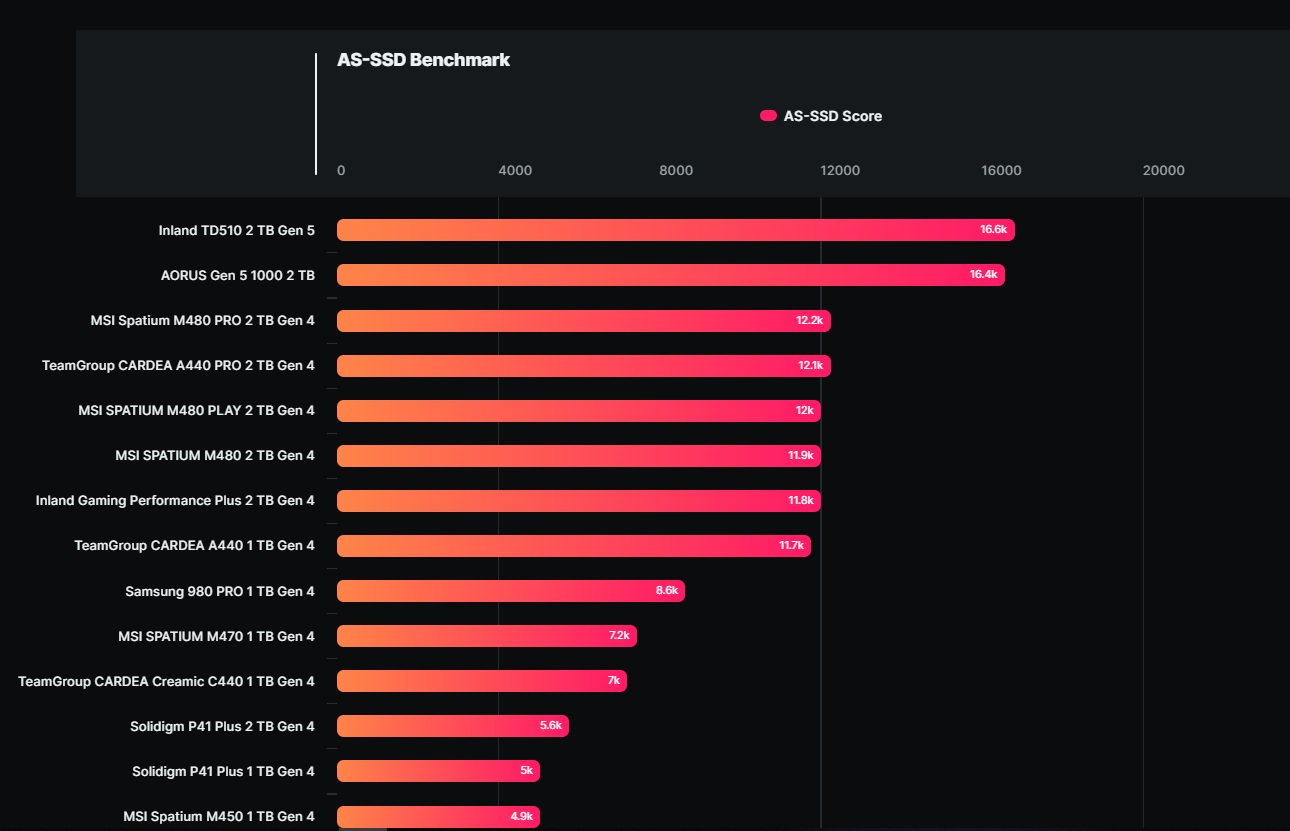1290x831 pixels.
Task: Click the Solidigm P41 Plus 1 TB label
Action: coord(223,771)
